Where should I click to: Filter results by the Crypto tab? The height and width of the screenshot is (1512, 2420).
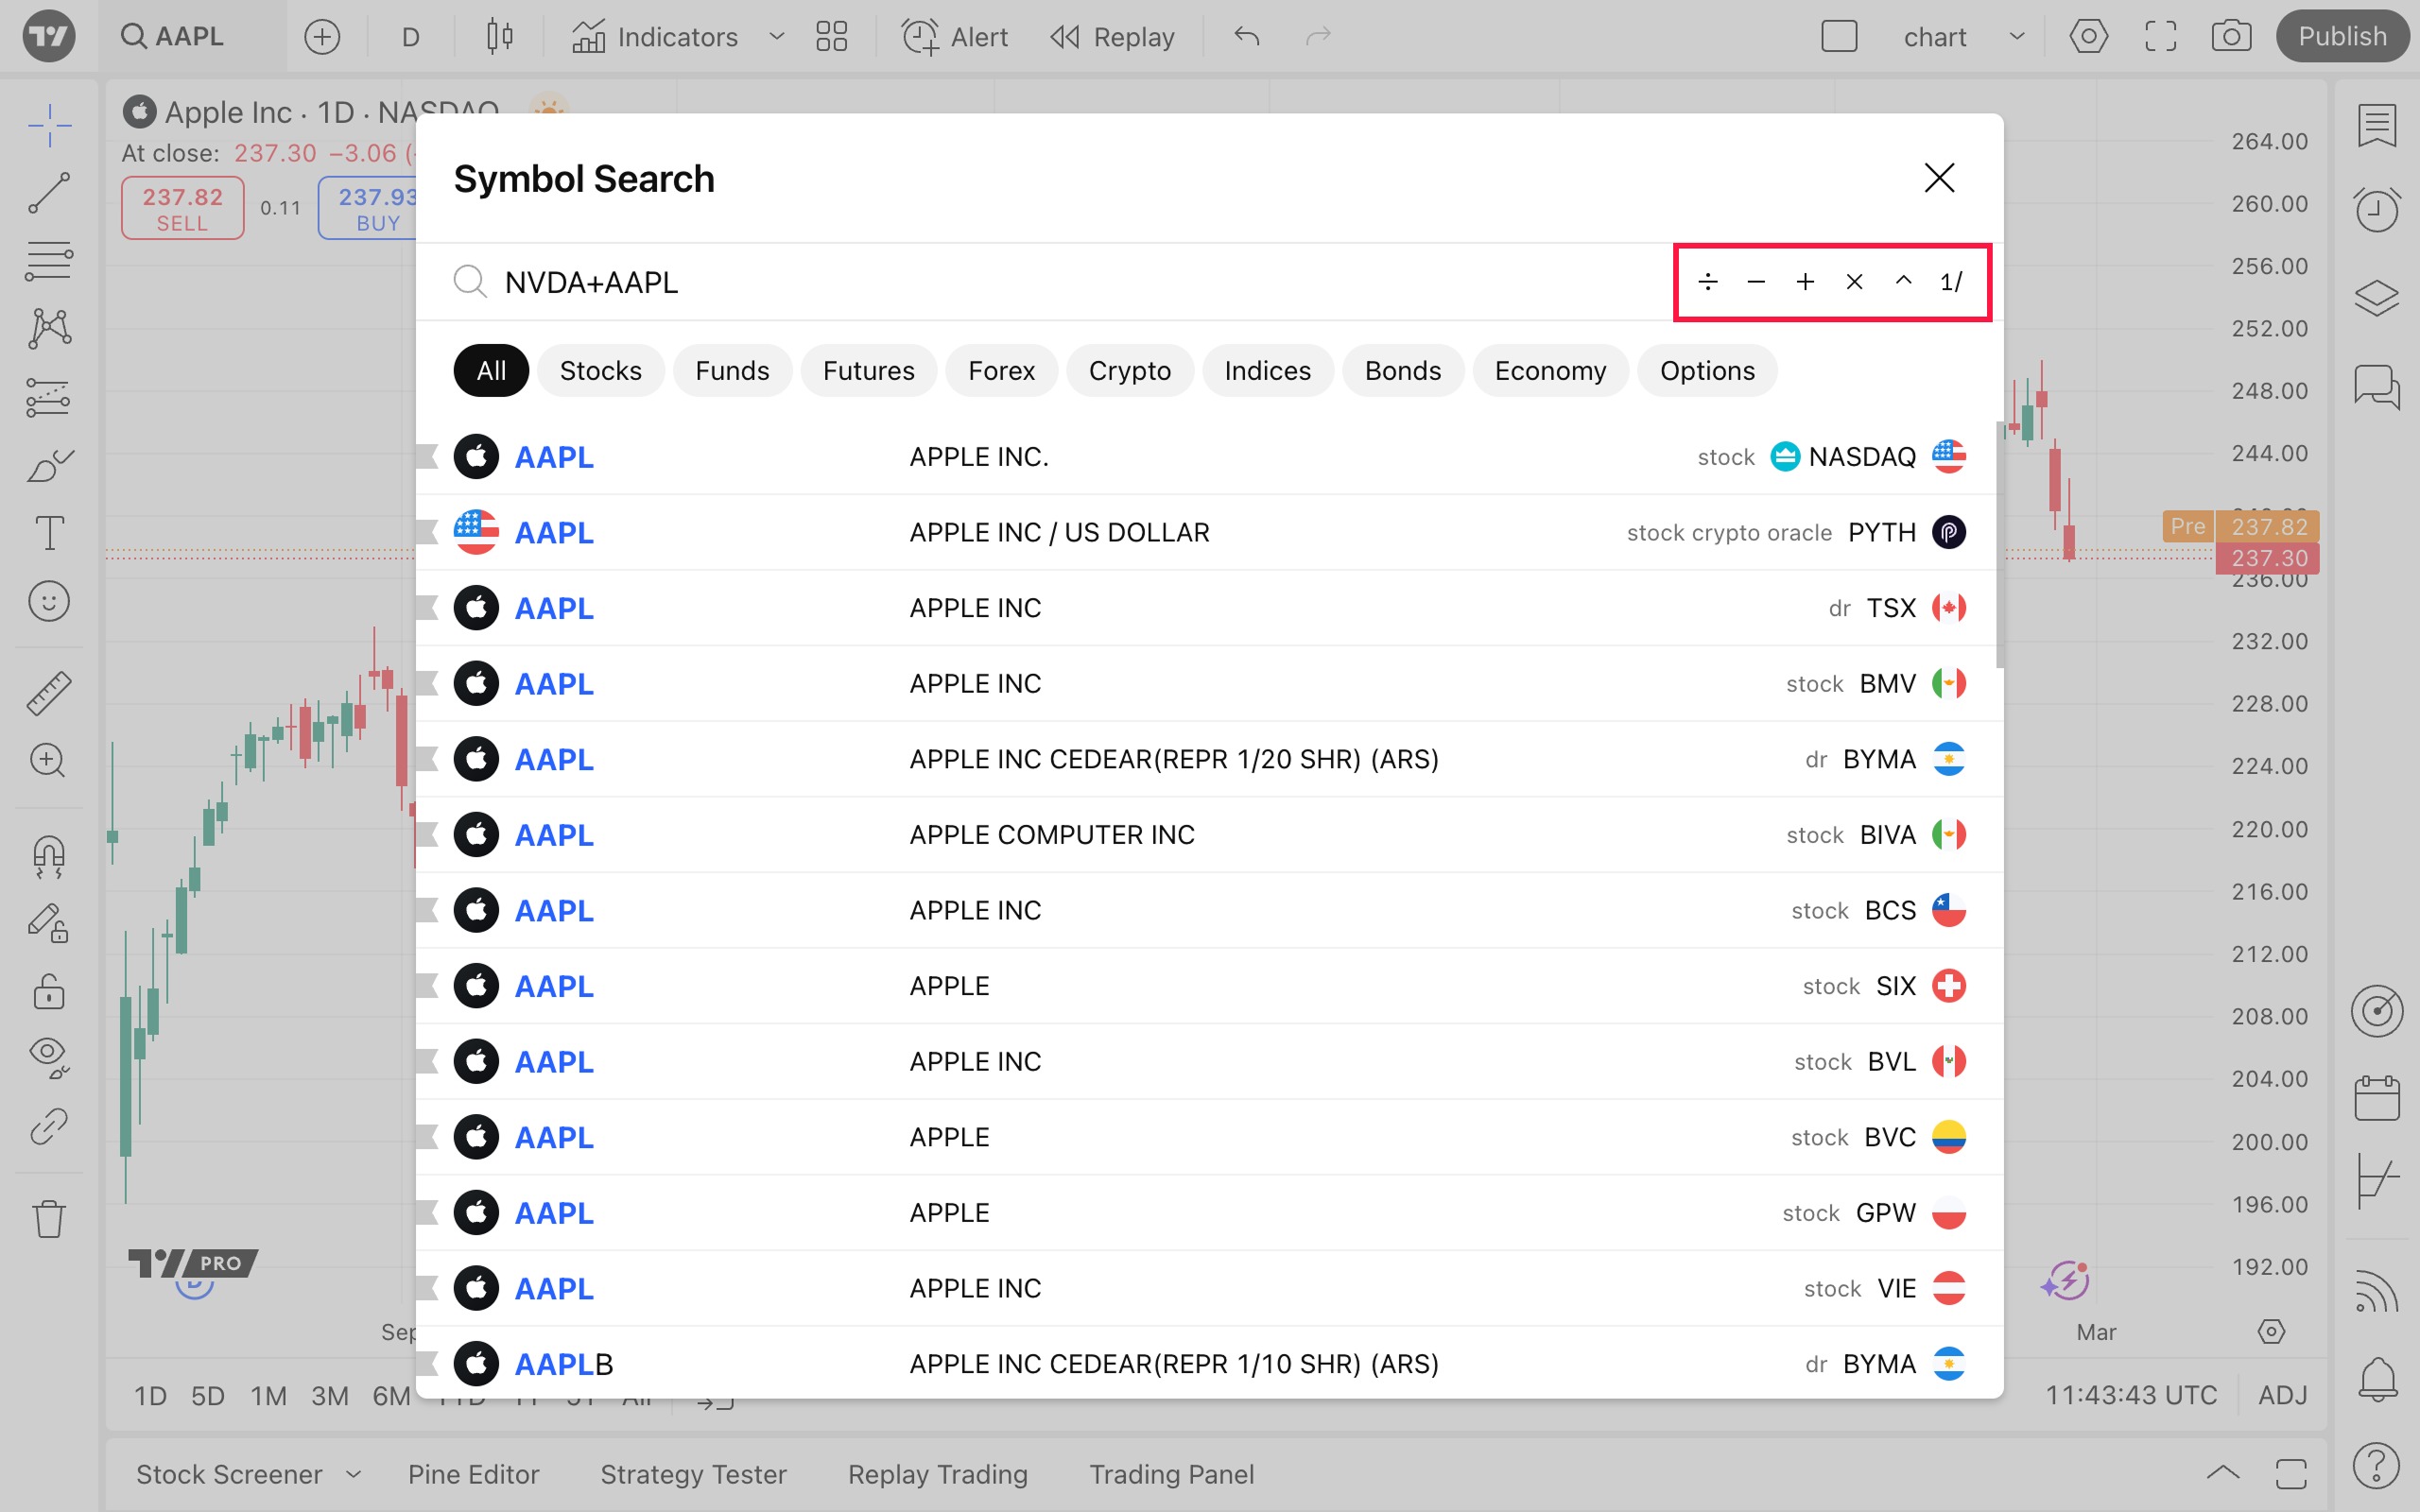click(1129, 371)
